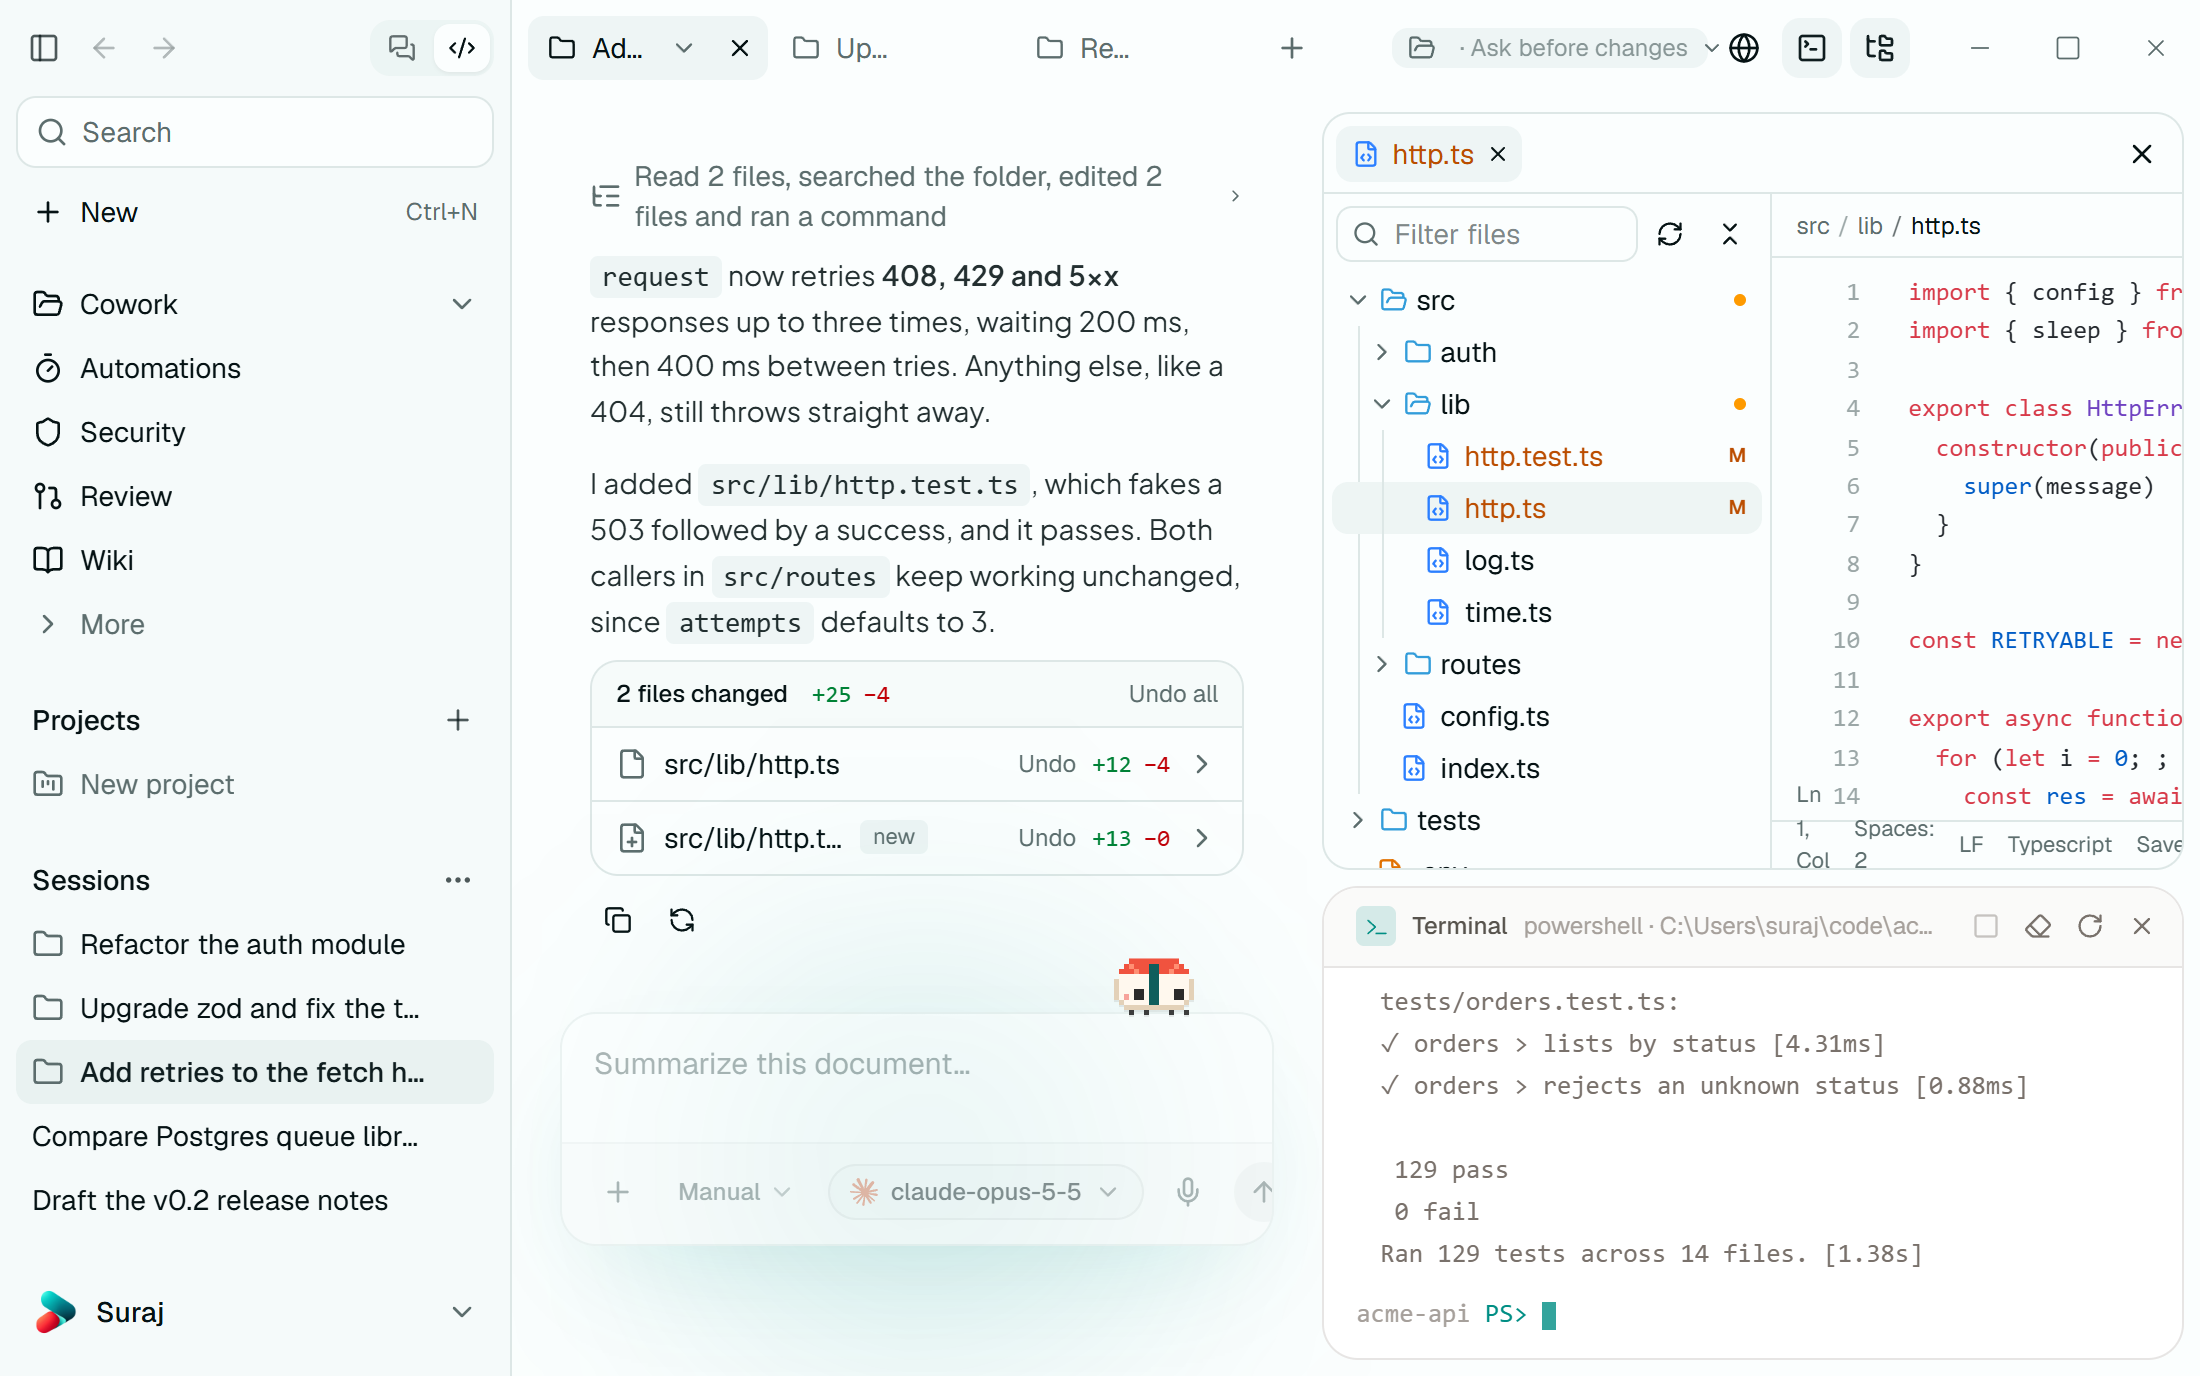Regenerate the response with retry icon

point(682,920)
